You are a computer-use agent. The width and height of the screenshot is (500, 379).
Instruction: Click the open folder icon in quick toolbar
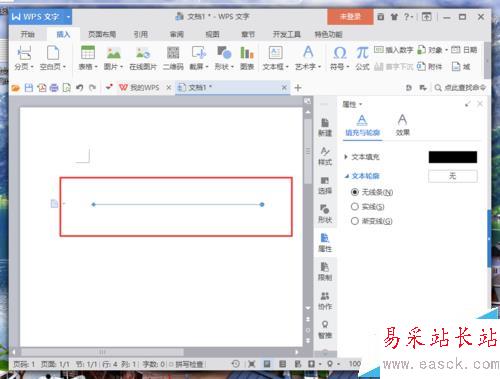[x=16, y=88]
